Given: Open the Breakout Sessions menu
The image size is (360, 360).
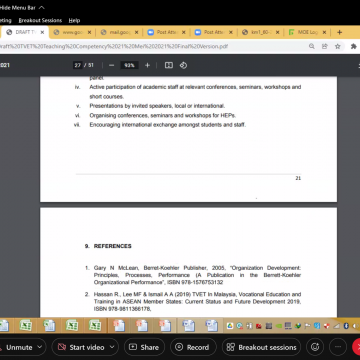Looking at the screenshot, I should click(40, 20).
